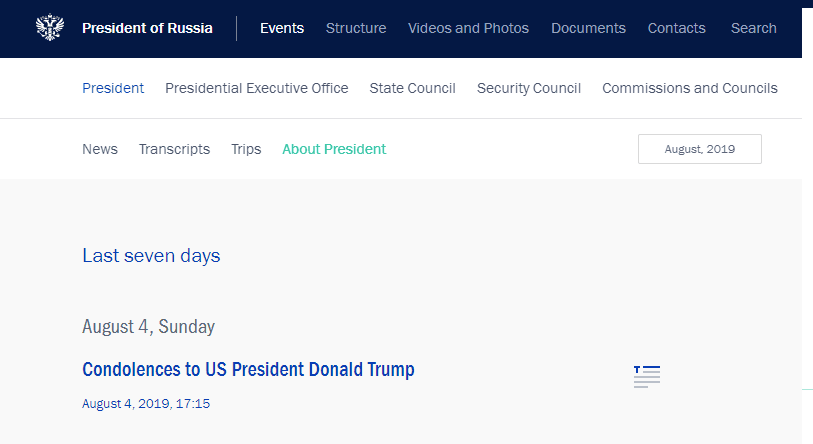The width and height of the screenshot is (813, 444).
Task: Show the News section
Action: click(x=100, y=149)
